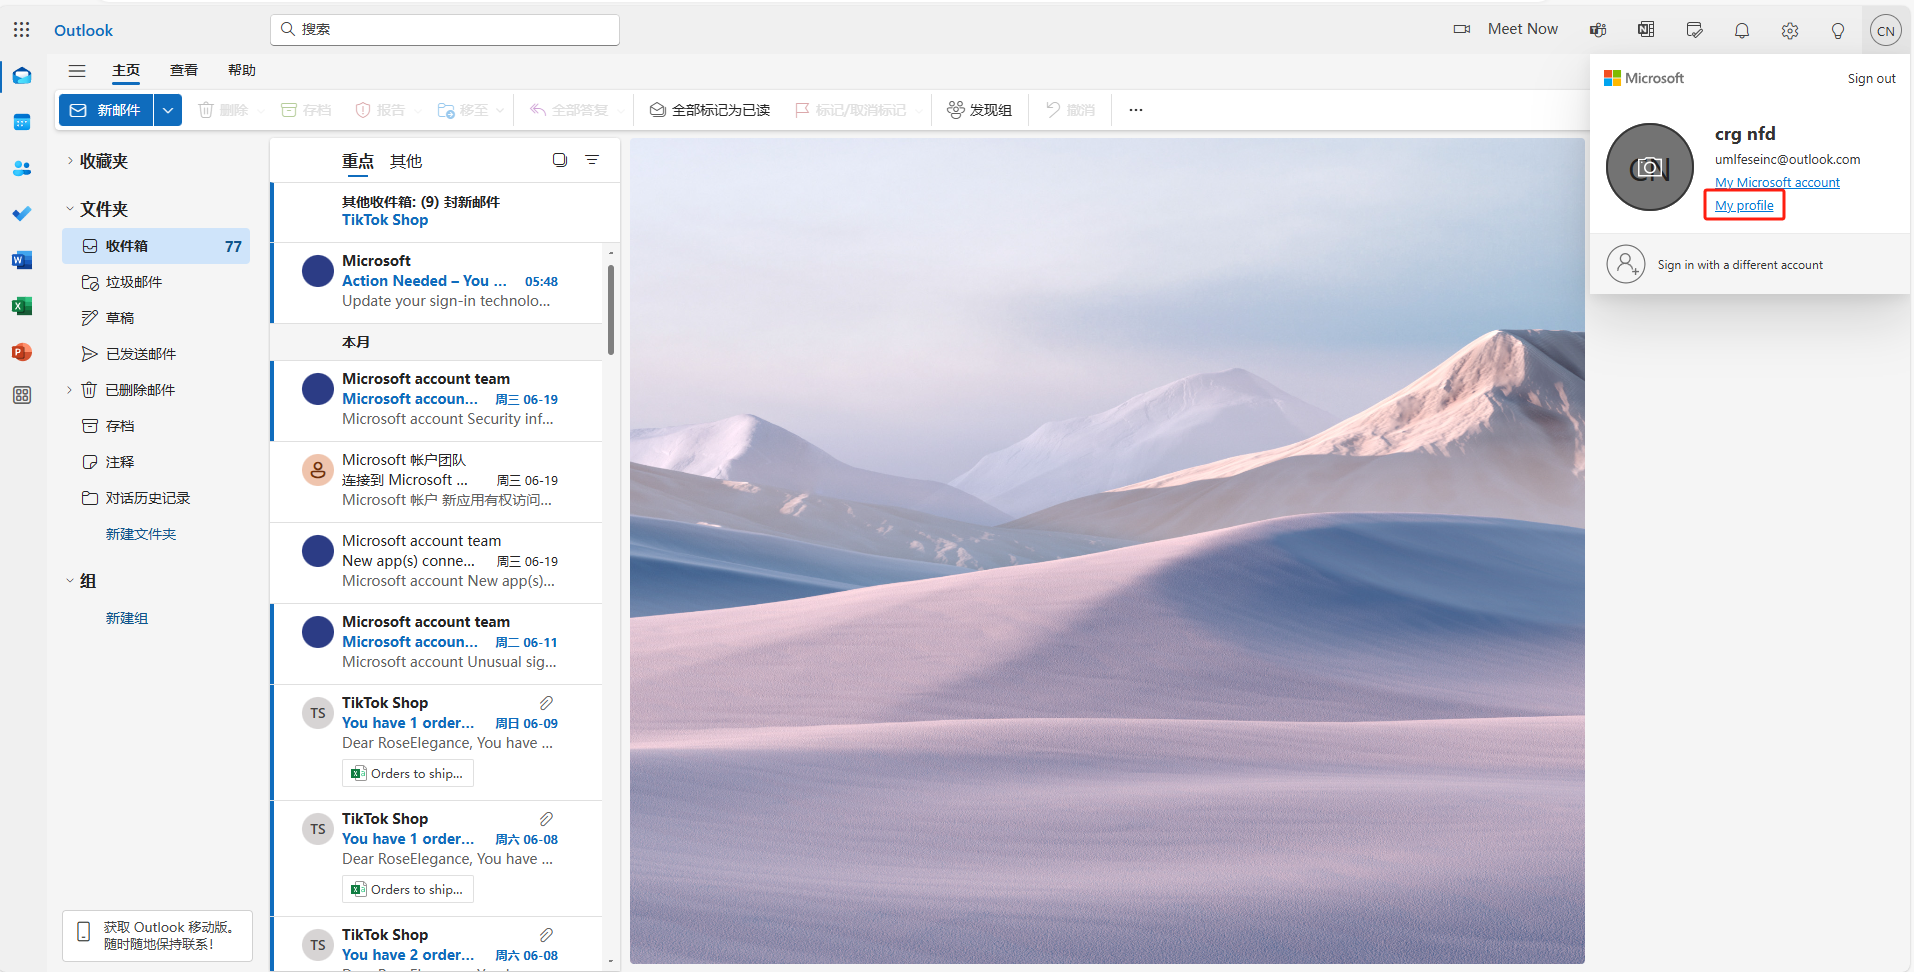Open People in the left app rail

[x=22, y=168]
